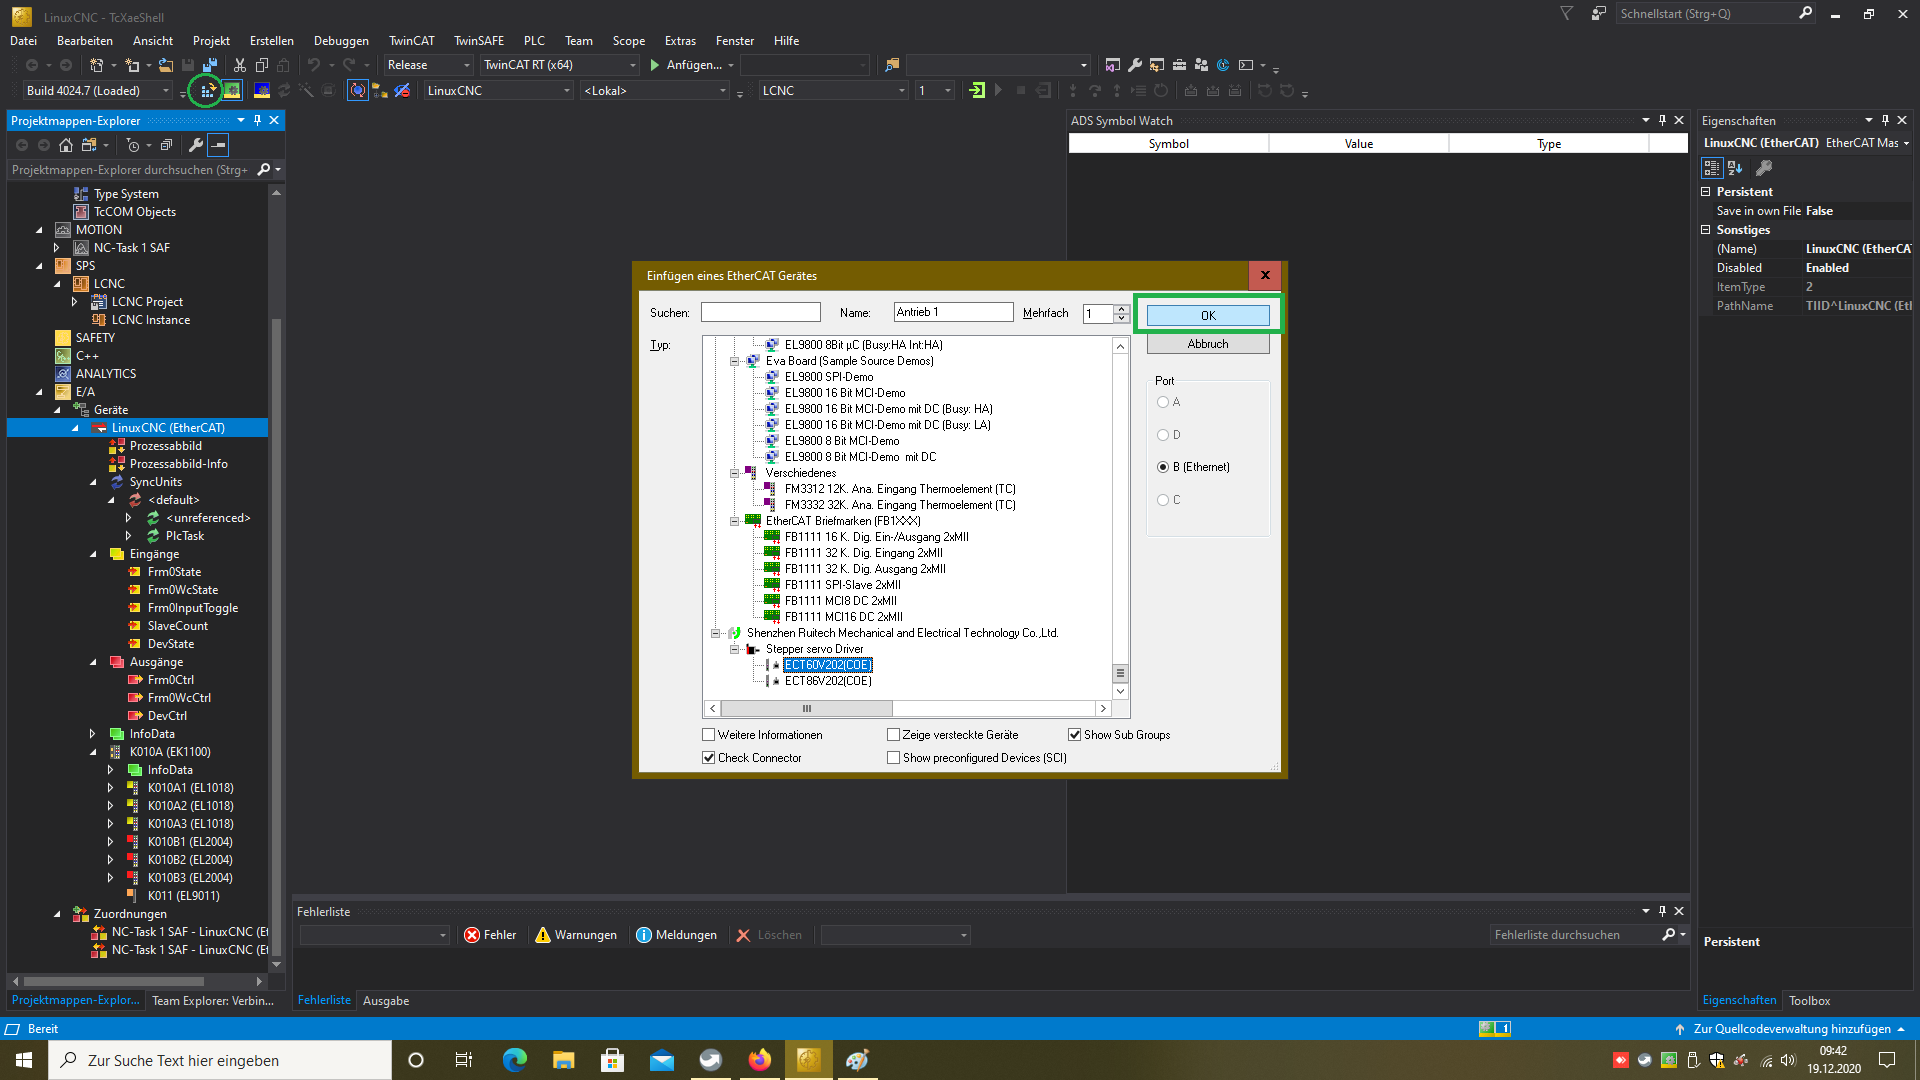Click the Categorized view icon in Eigenschaften

point(1712,168)
